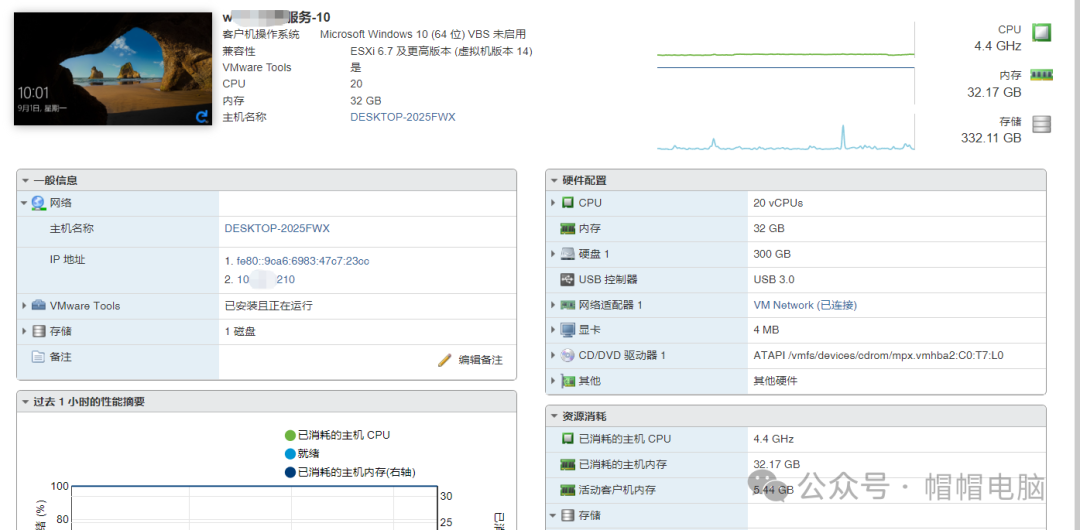Collapse the 硬件配置 panel
The image size is (1080, 530).
pyautogui.click(x=554, y=181)
